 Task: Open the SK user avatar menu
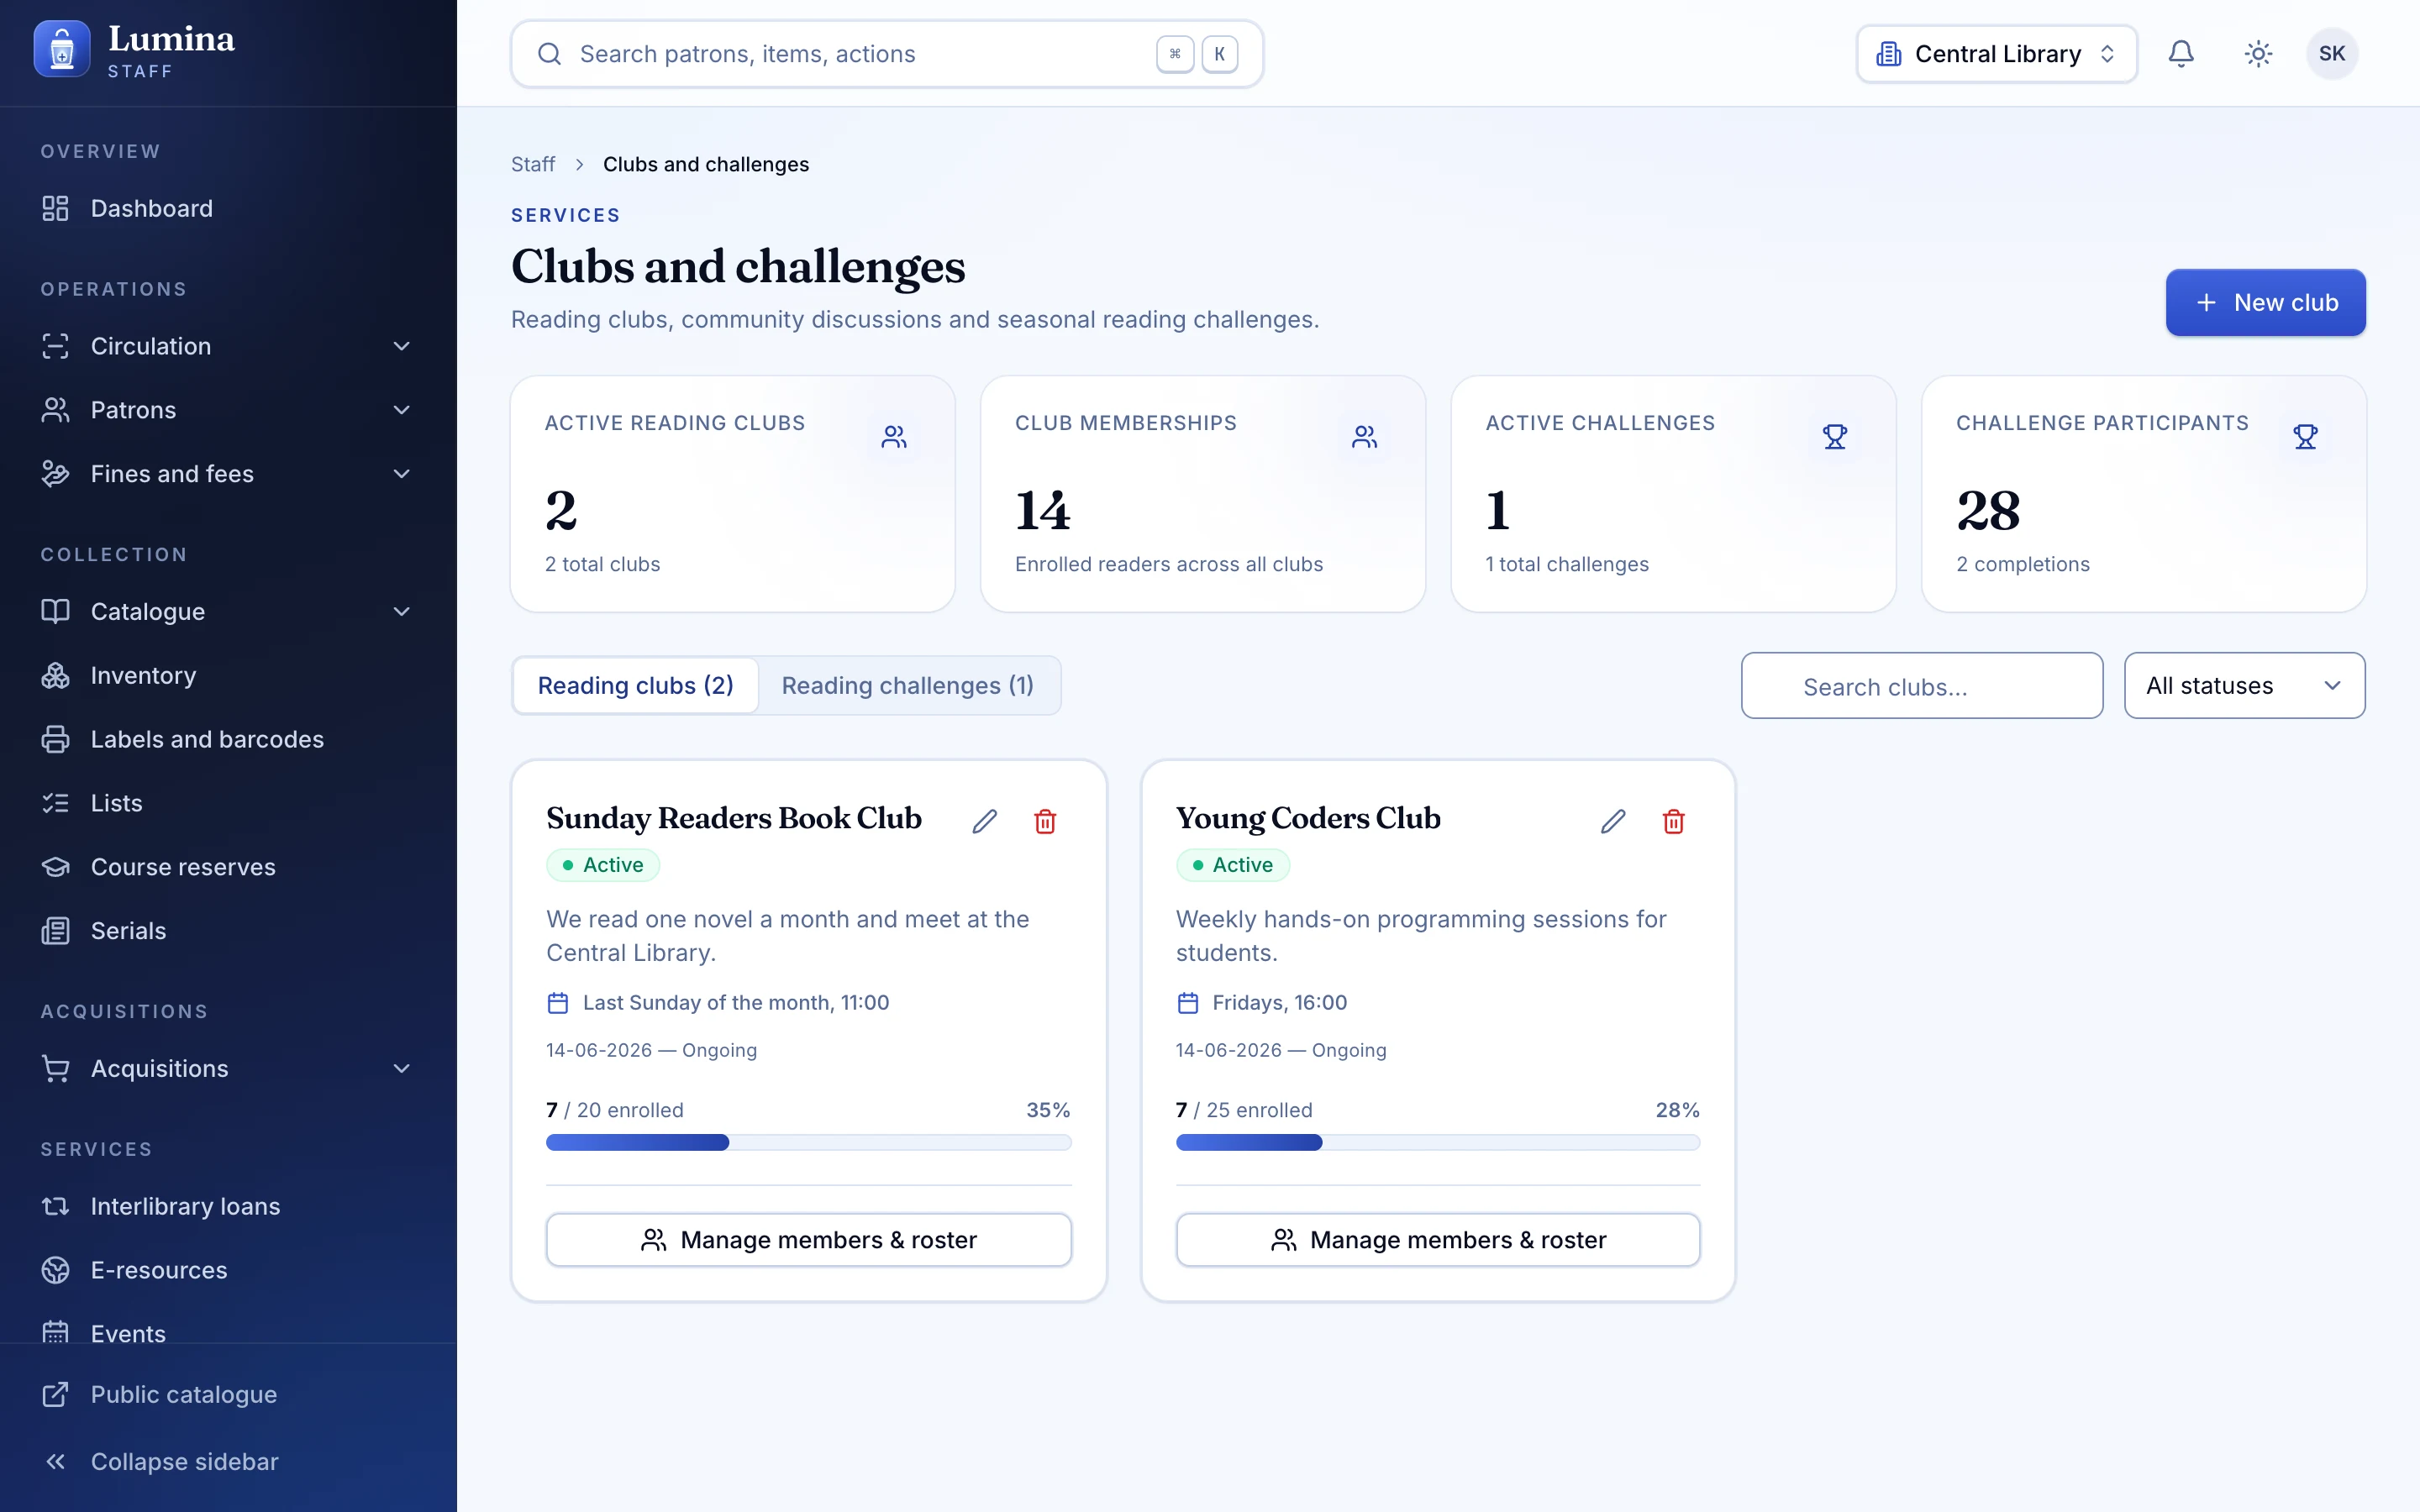coord(2332,54)
